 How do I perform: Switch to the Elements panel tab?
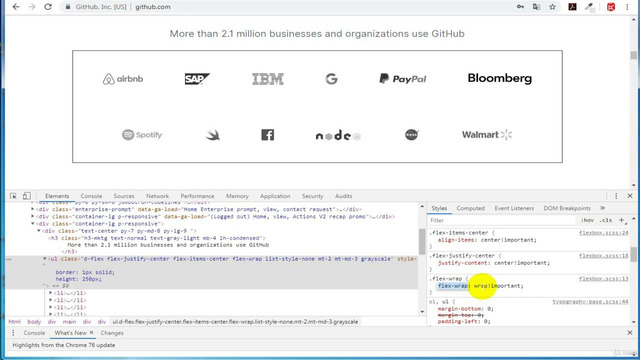(57, 196)
